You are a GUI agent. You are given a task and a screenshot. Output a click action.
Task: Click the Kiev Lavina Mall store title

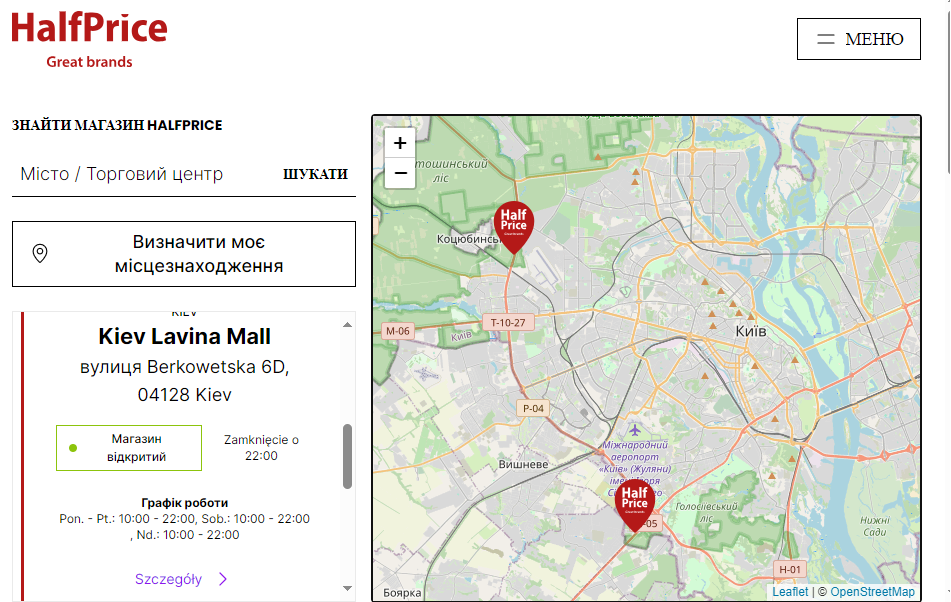point(184,336)
